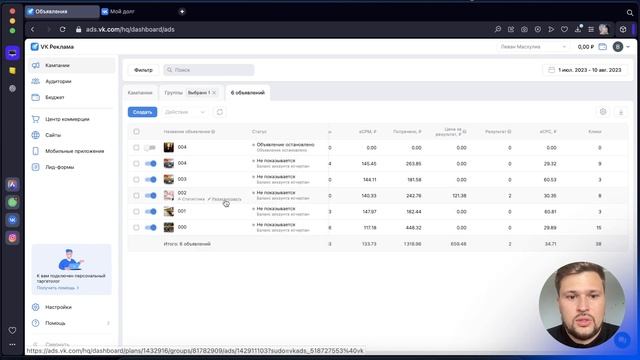Switch to Кампании tab
Screen dimensions: 640x360
[x=140, y=93]
